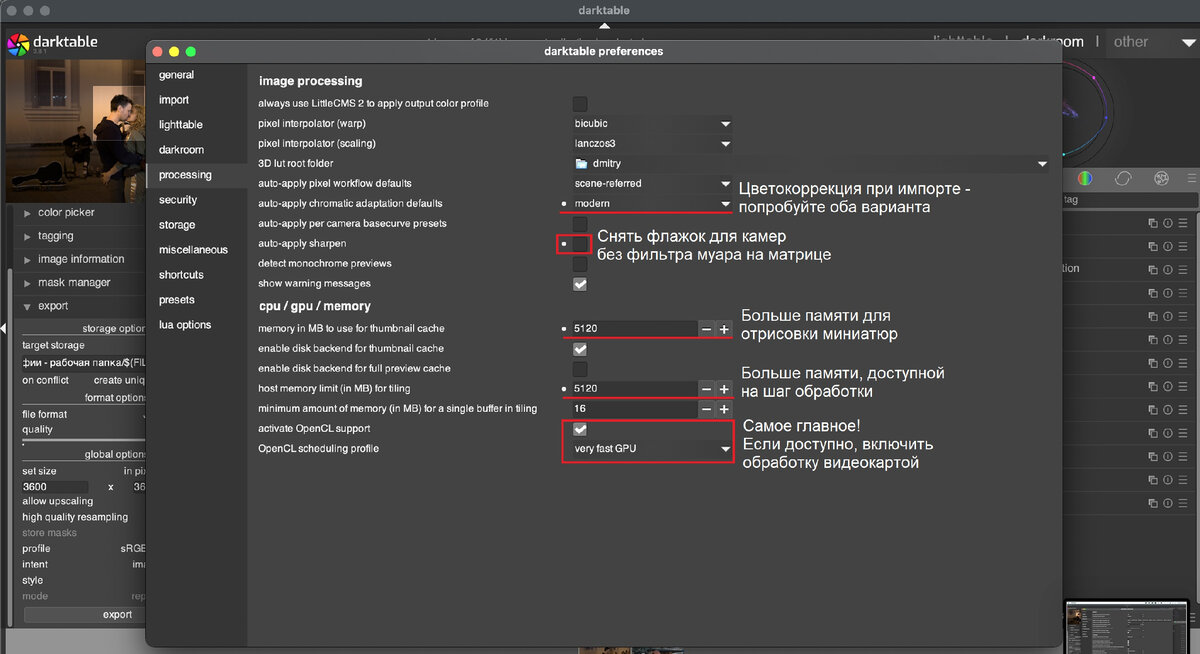1200x654 pixels.
Task: Decrease minimum single buffer memory with minus
Action: 706,409
